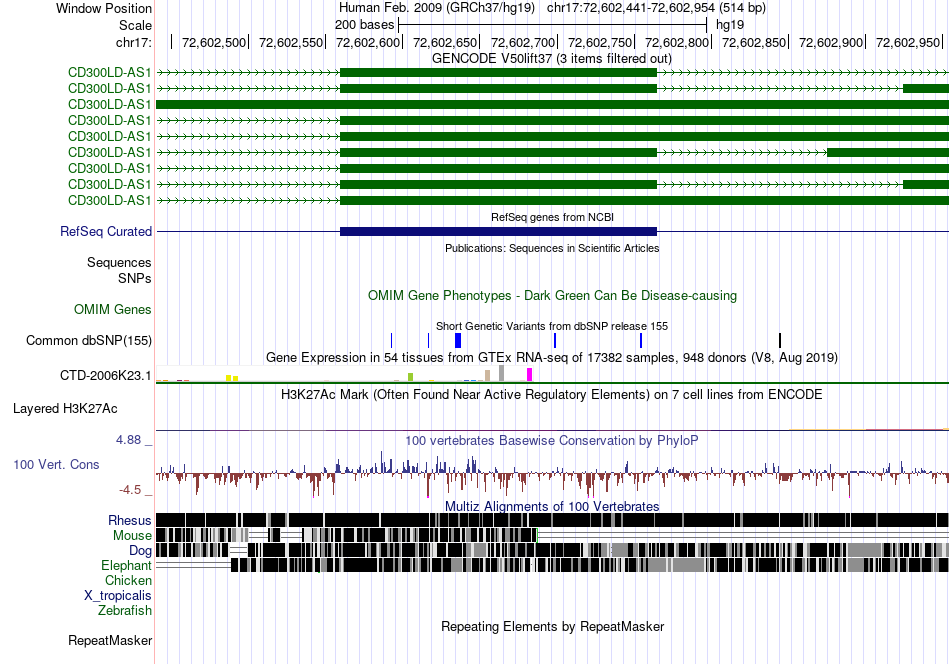Click the Rhesus alignment label
Screen dimensions: 950x664
[130, 520]
